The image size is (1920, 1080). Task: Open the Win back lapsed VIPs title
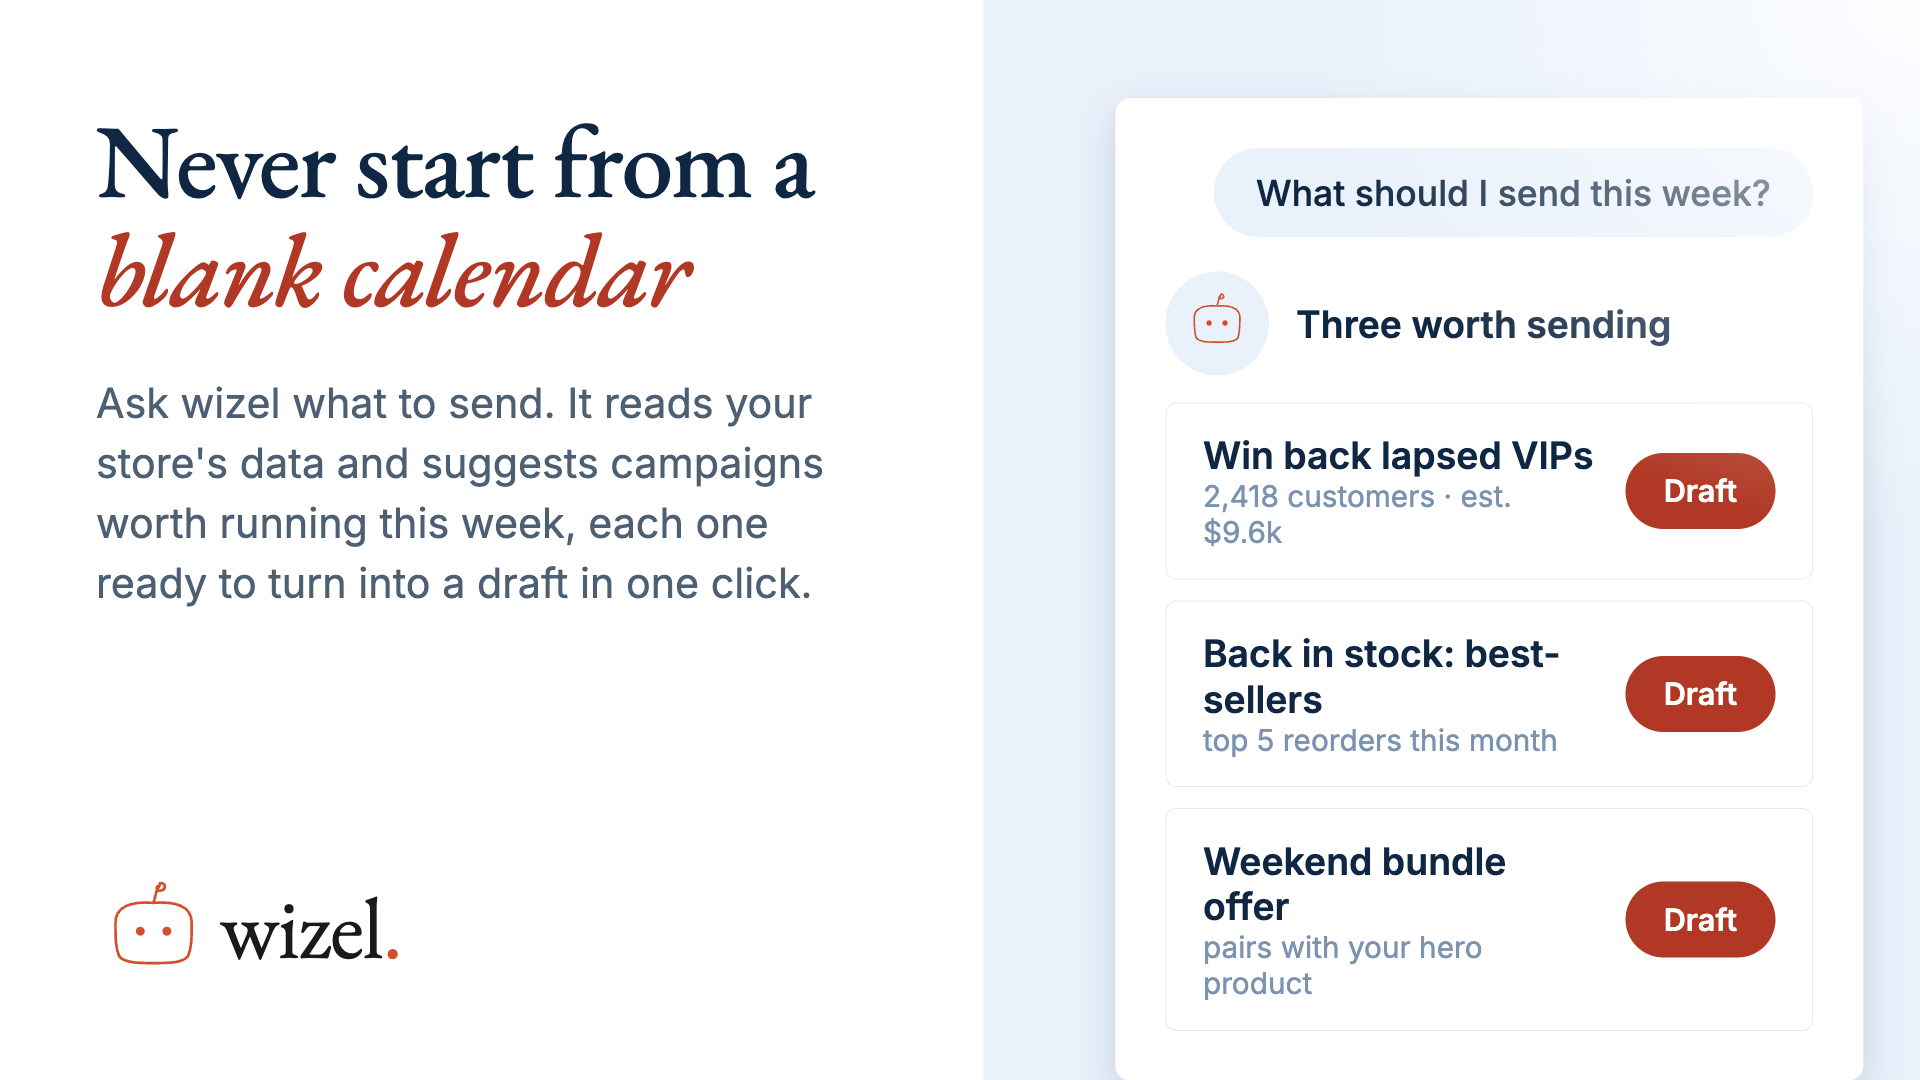(1398, 456)
